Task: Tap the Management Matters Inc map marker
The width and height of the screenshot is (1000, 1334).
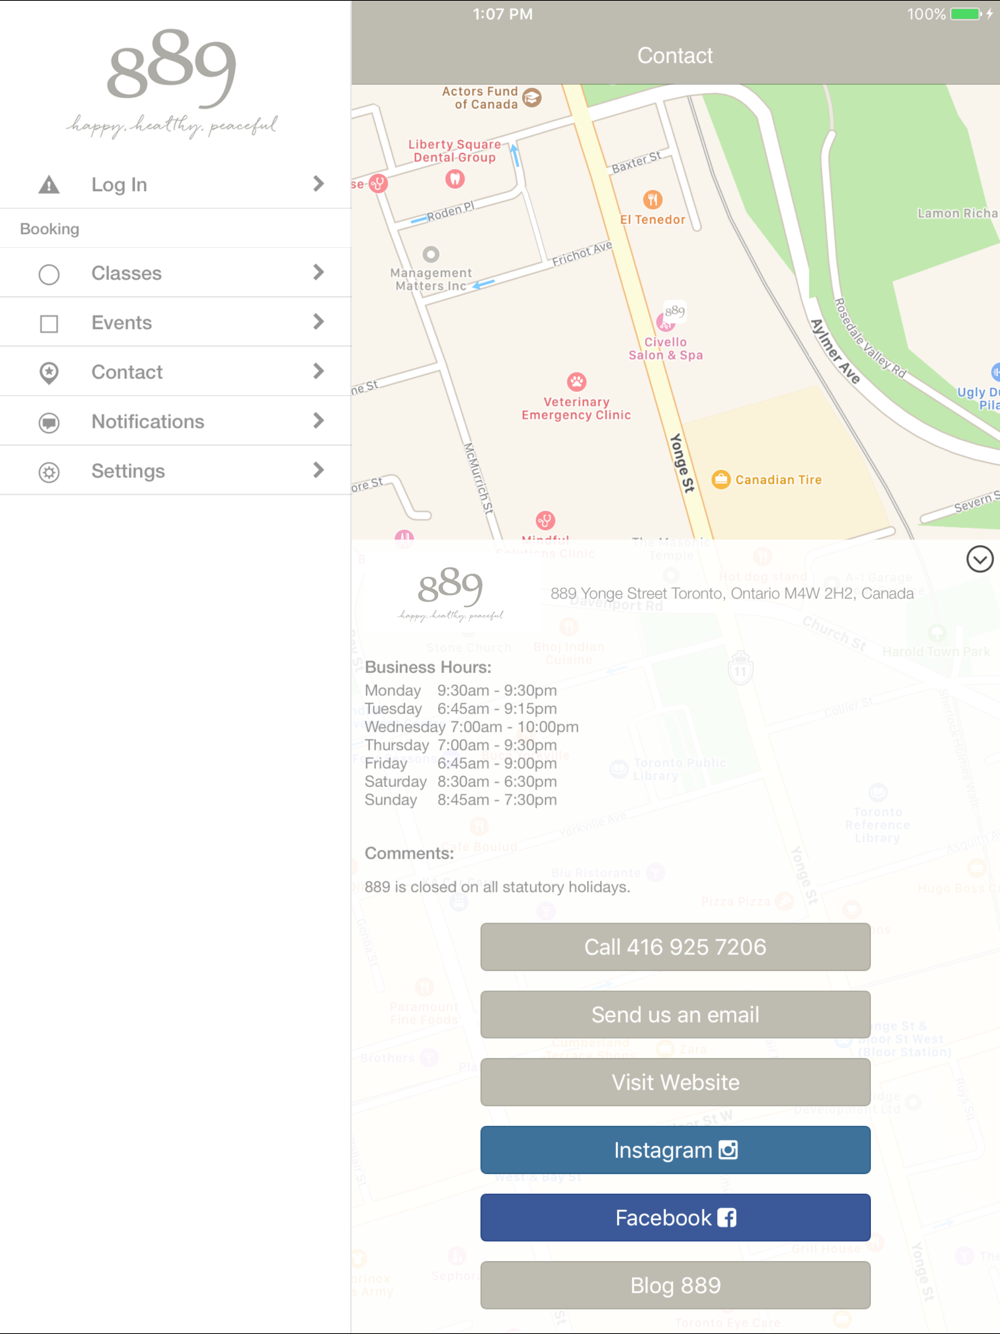Action: pos(431,254)
